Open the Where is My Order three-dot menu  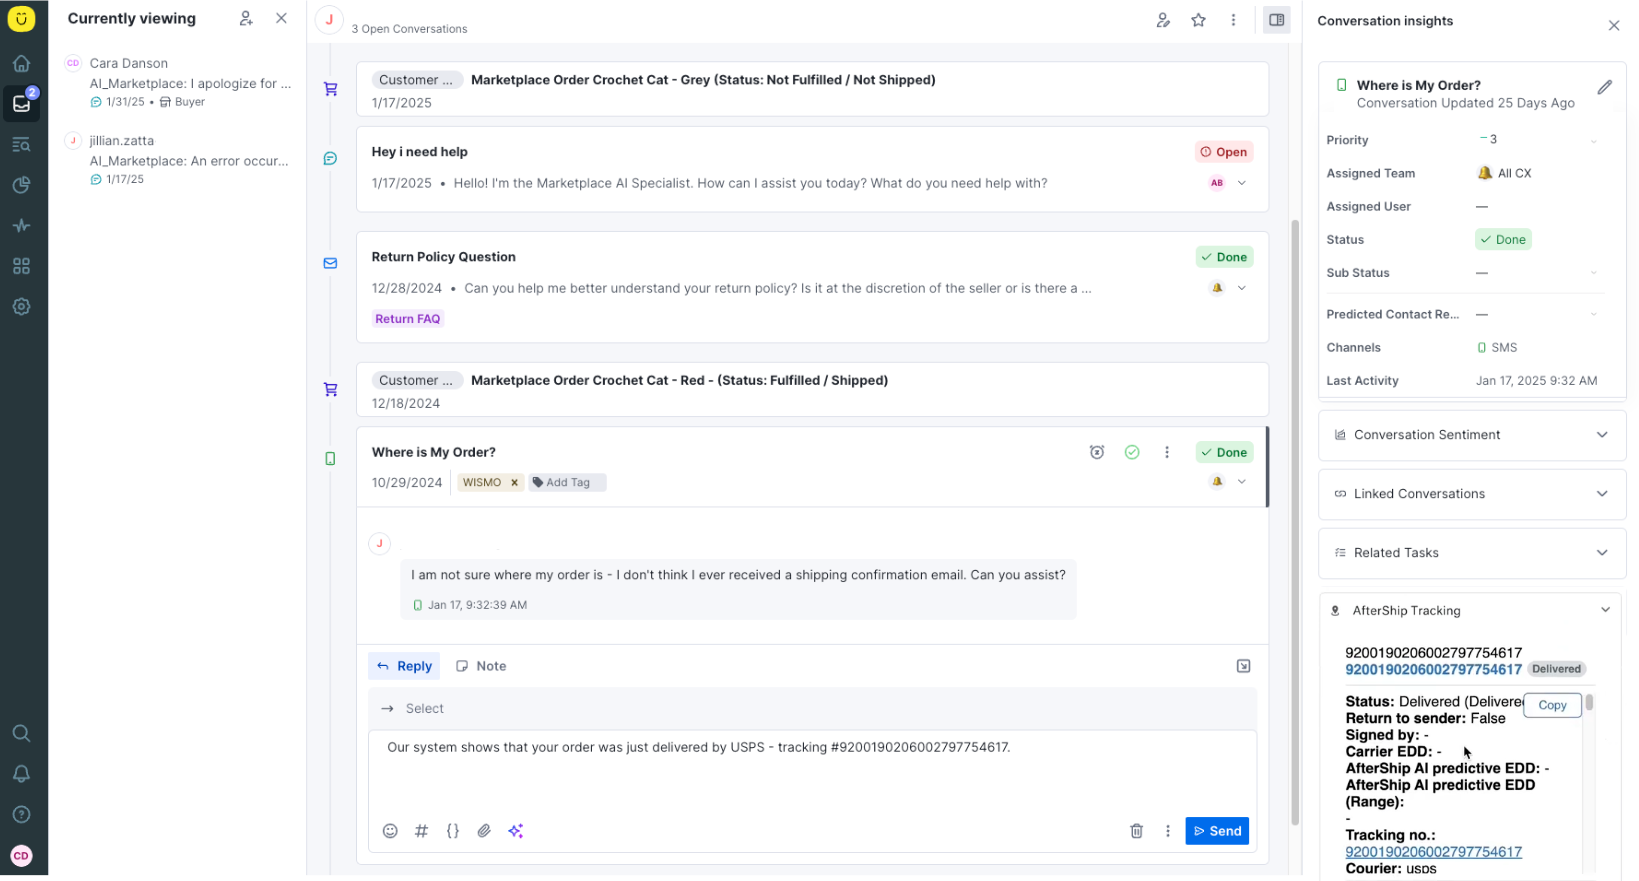click(x=1167, y=452)
